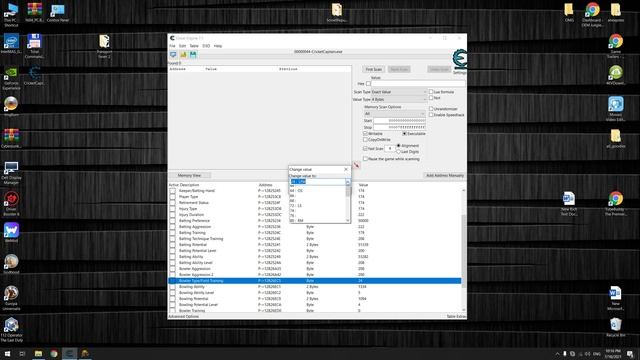Open the process list computer icon
This screenshot has width=640, height=360.
pos(173,54)
